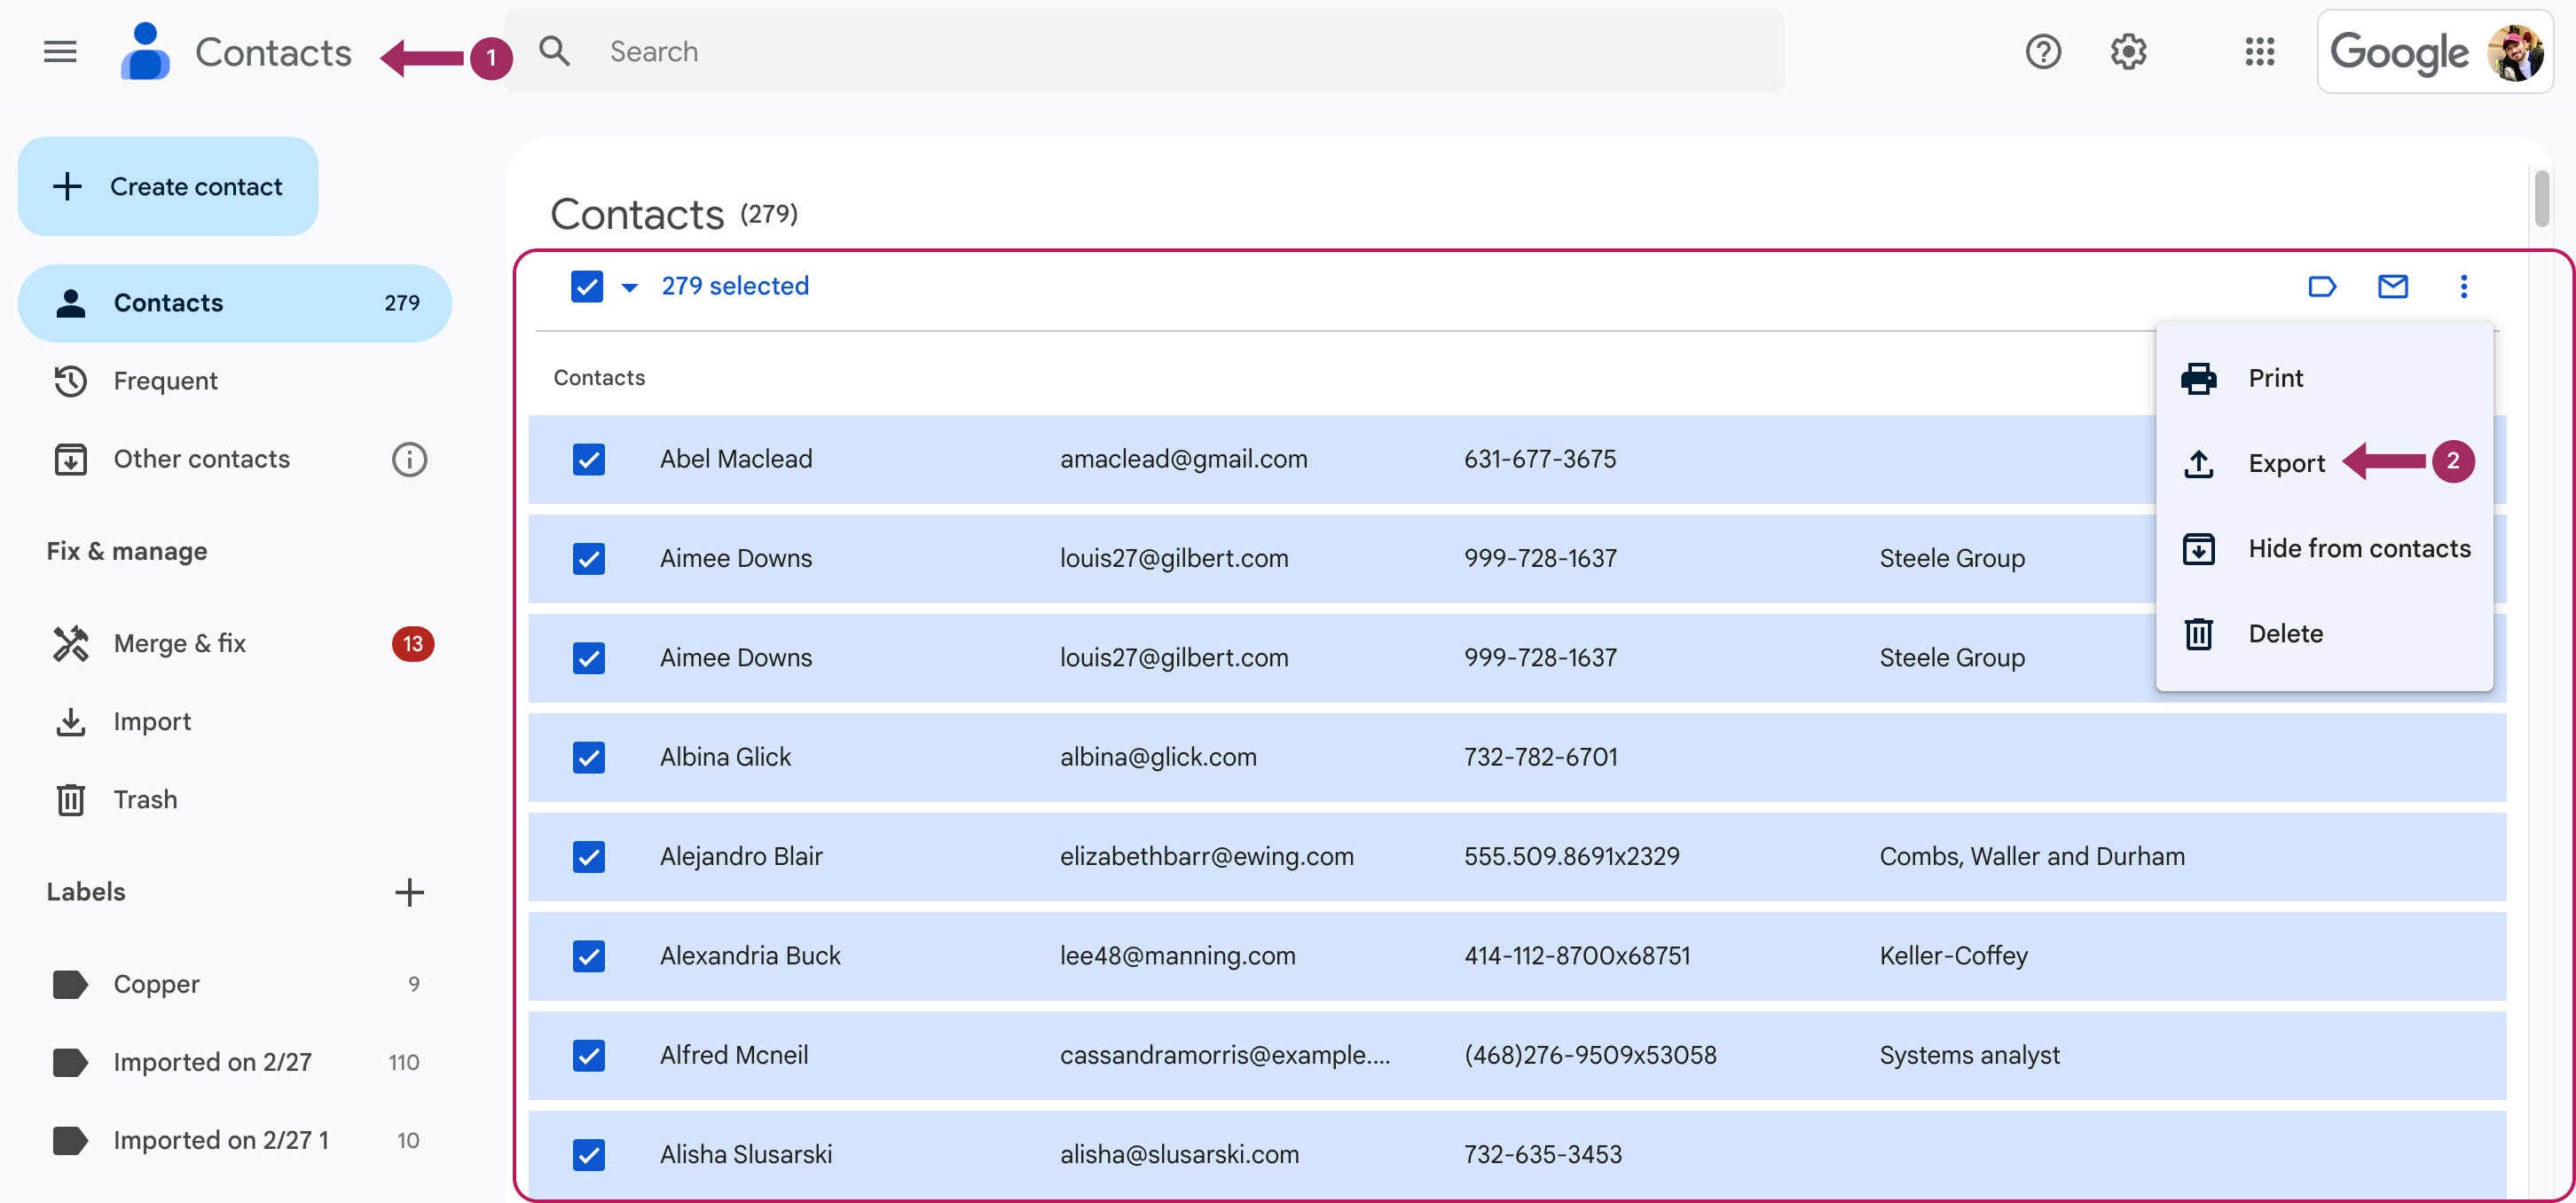
Task: Click the Create contact button
Action: pyautogui.click(x=168, y=187)
